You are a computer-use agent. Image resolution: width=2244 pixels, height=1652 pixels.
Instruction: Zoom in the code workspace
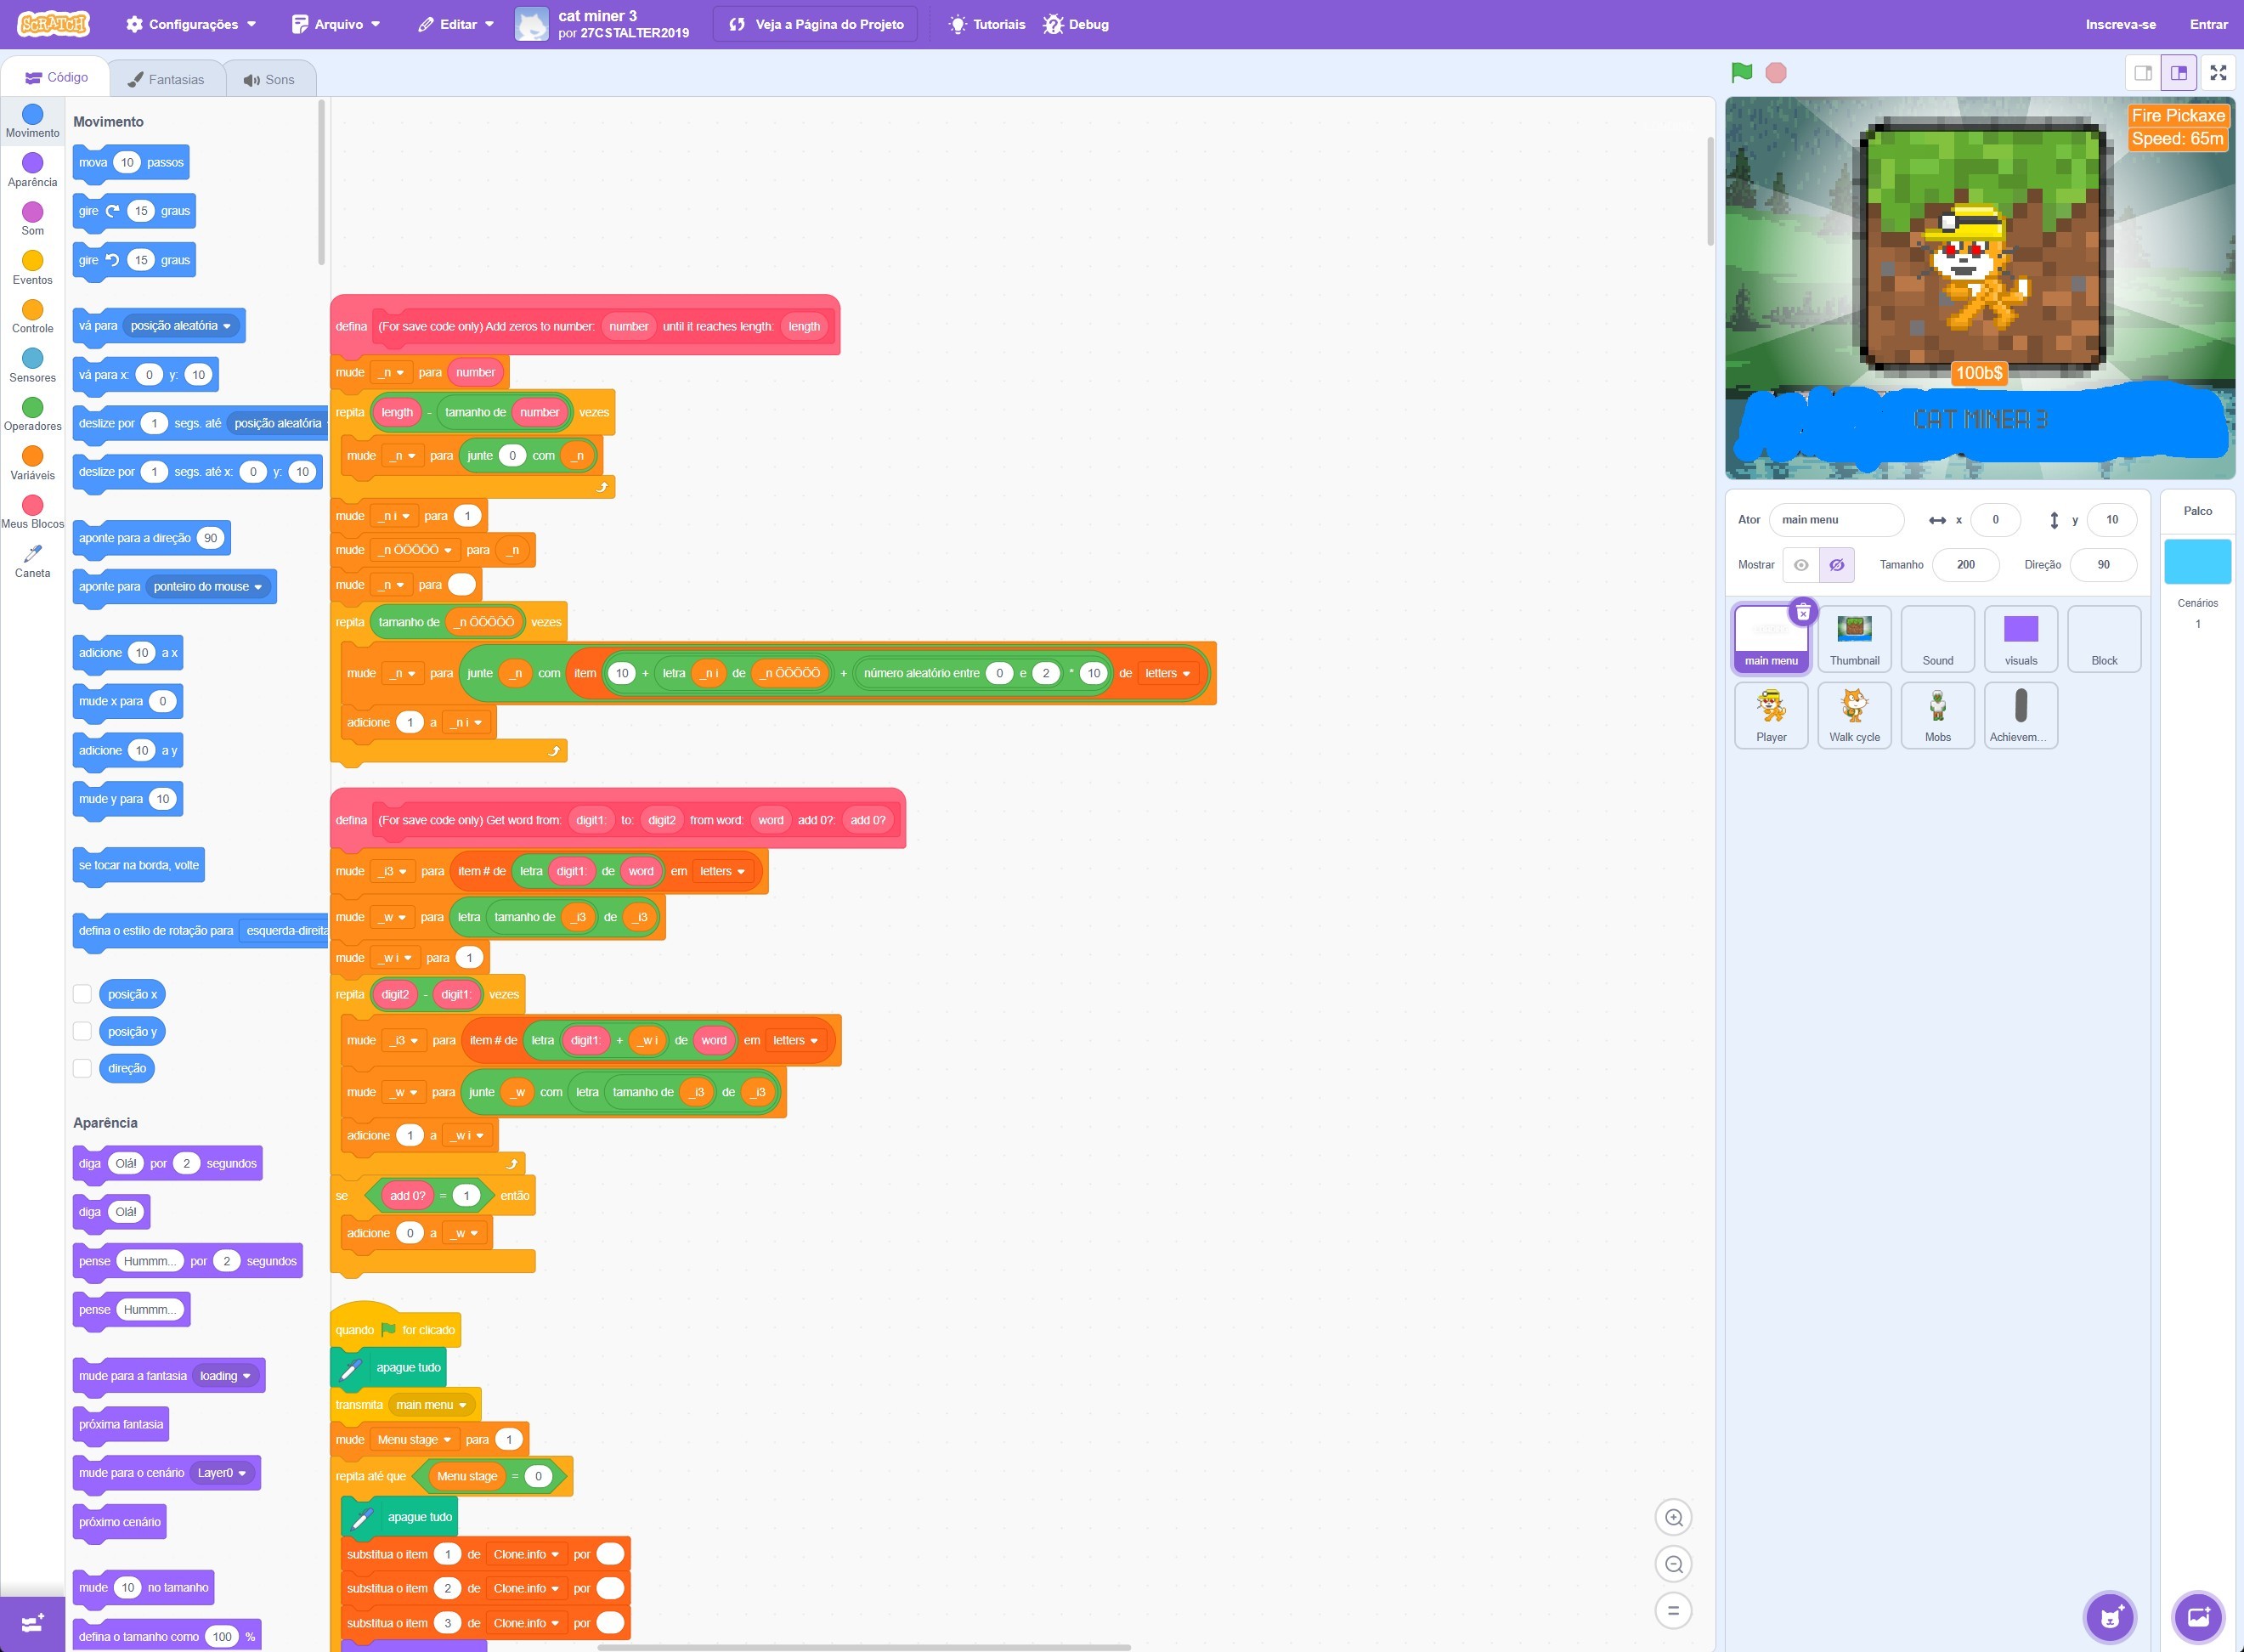(1673, 1517)
